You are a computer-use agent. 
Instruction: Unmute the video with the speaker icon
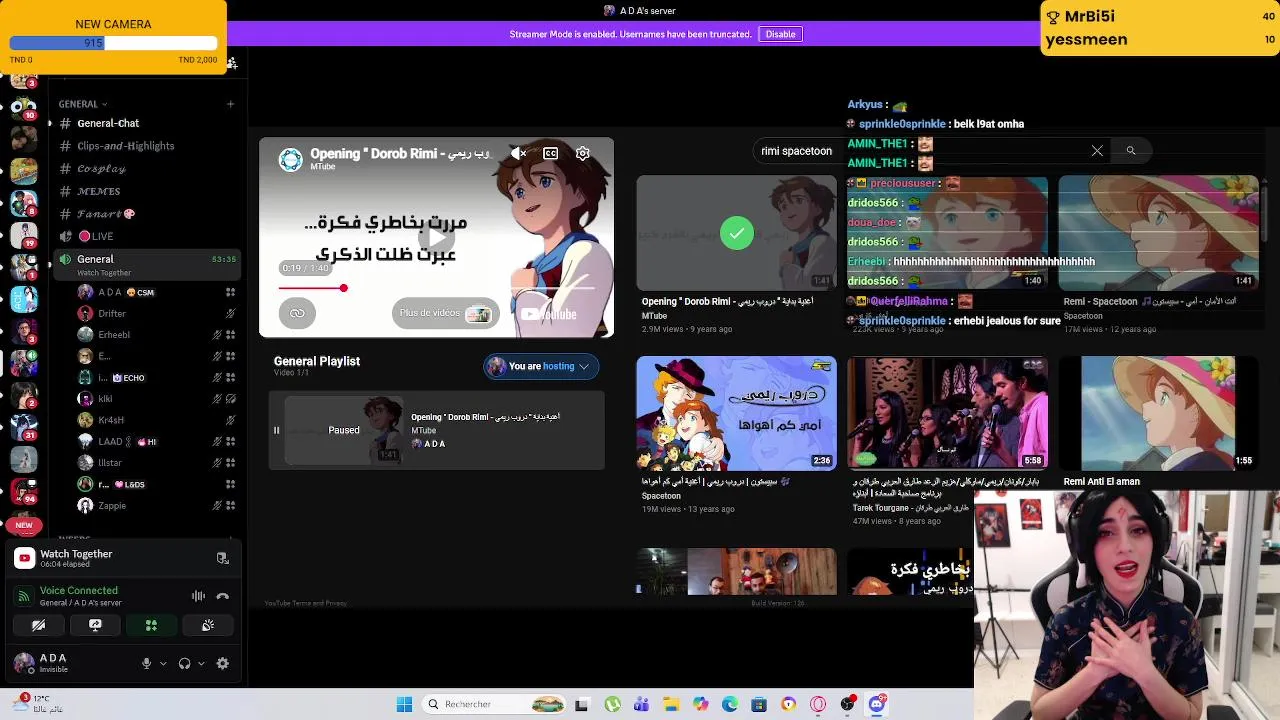click(518, 153)
